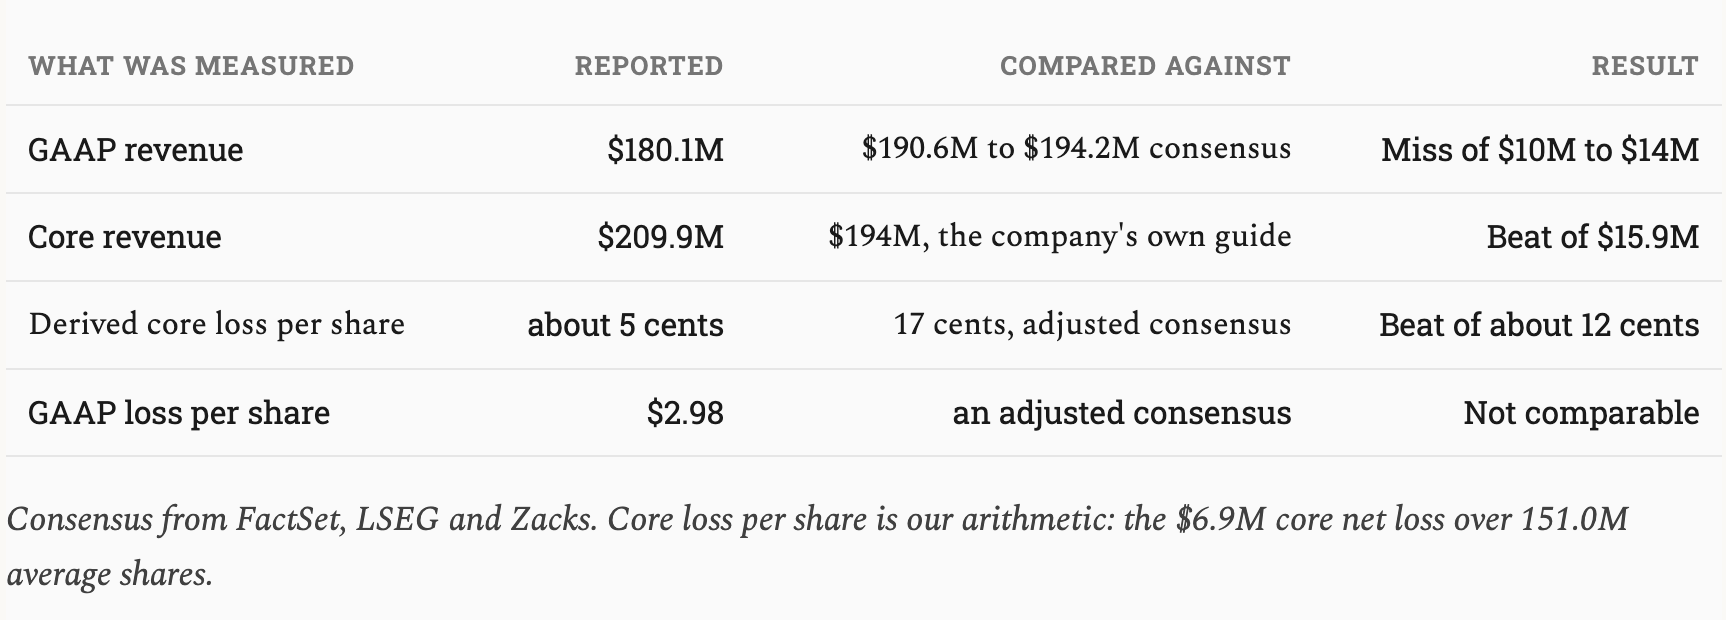Screen dimensions: 1726x620
Task: Click the 'Compared Against' column header
Action: [x=1145, y=66]
